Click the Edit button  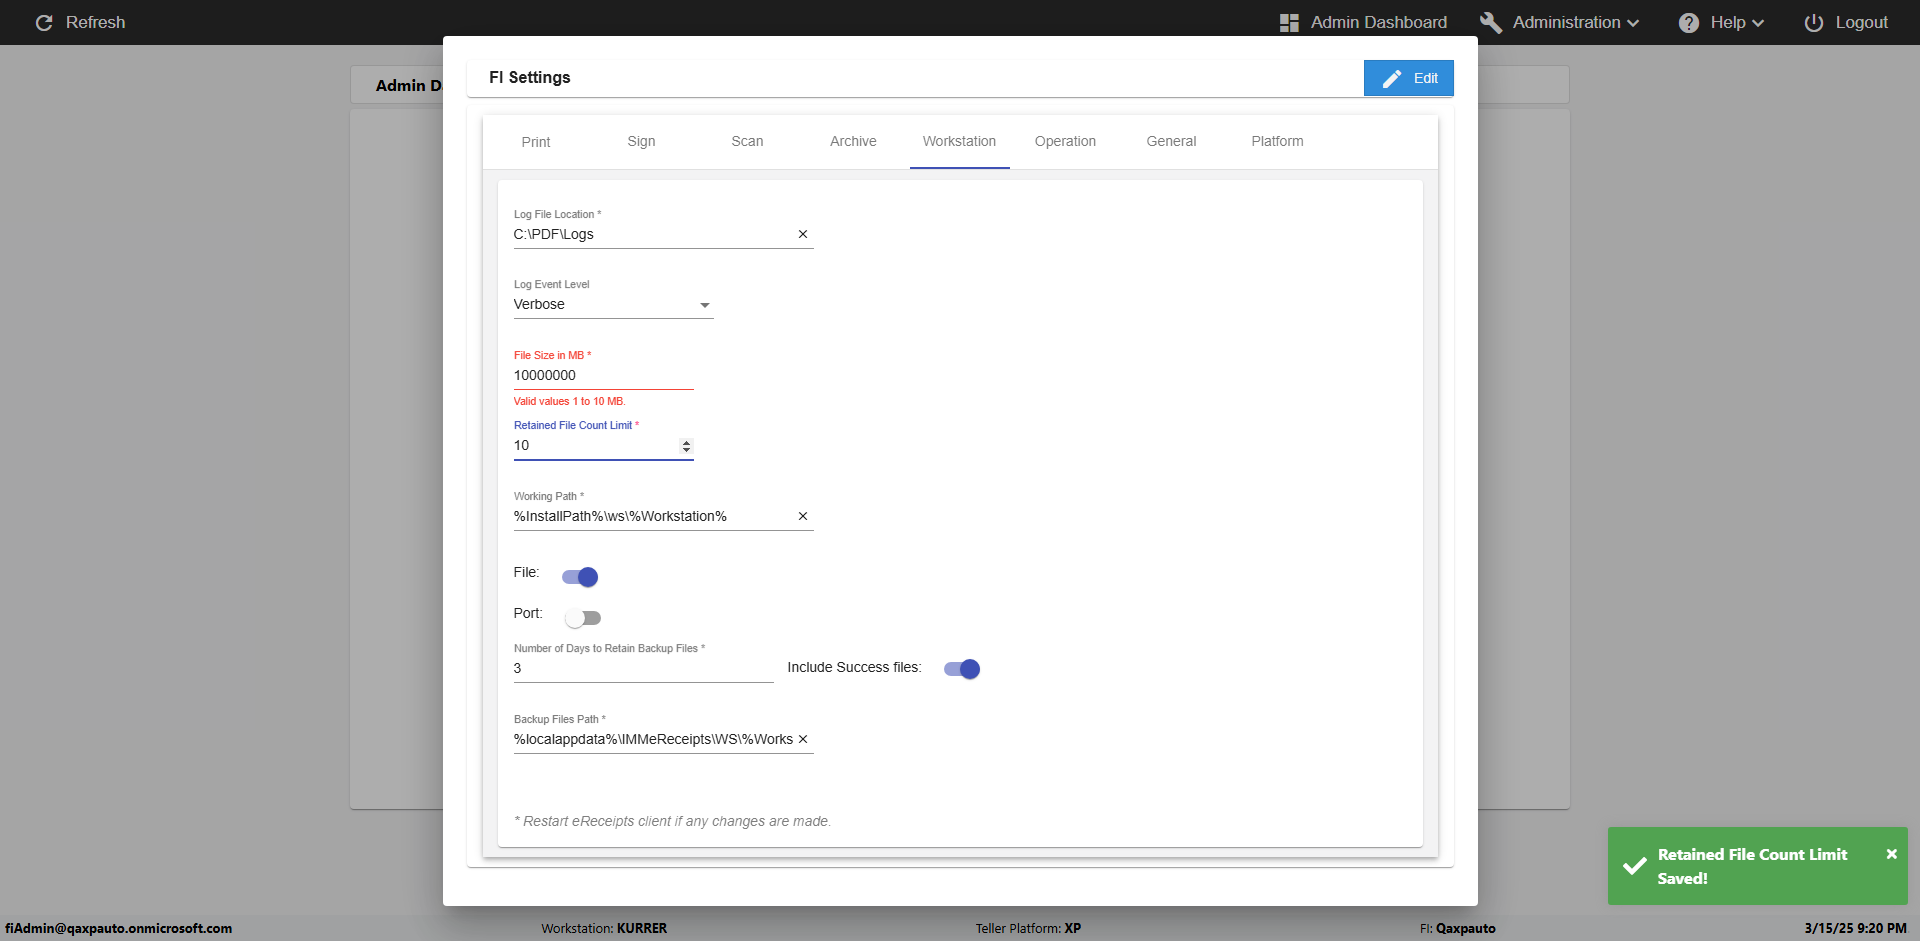[1408, 78]
